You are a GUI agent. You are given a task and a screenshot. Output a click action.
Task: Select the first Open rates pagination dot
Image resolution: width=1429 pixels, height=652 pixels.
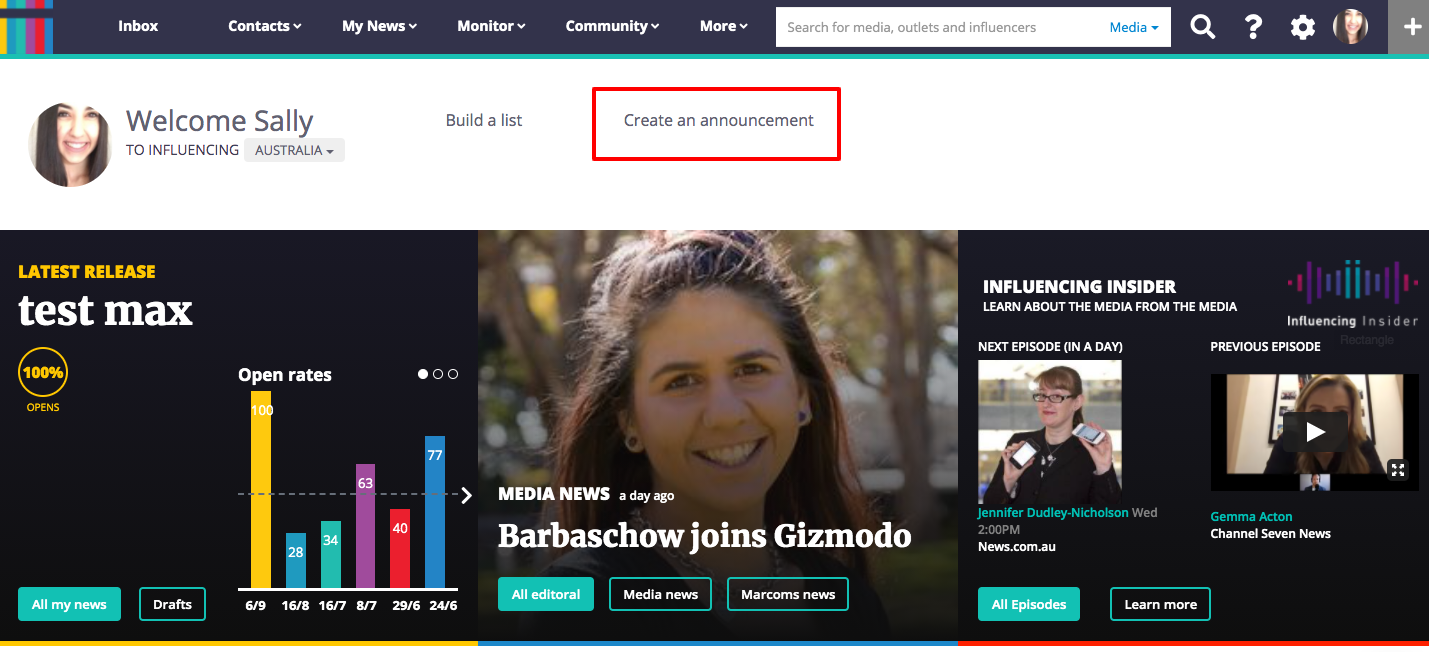tap(423, 374)
